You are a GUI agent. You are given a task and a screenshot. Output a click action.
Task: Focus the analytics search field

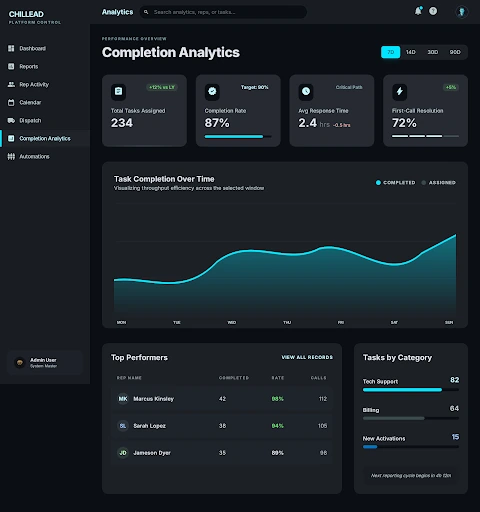tap(223, 12)
